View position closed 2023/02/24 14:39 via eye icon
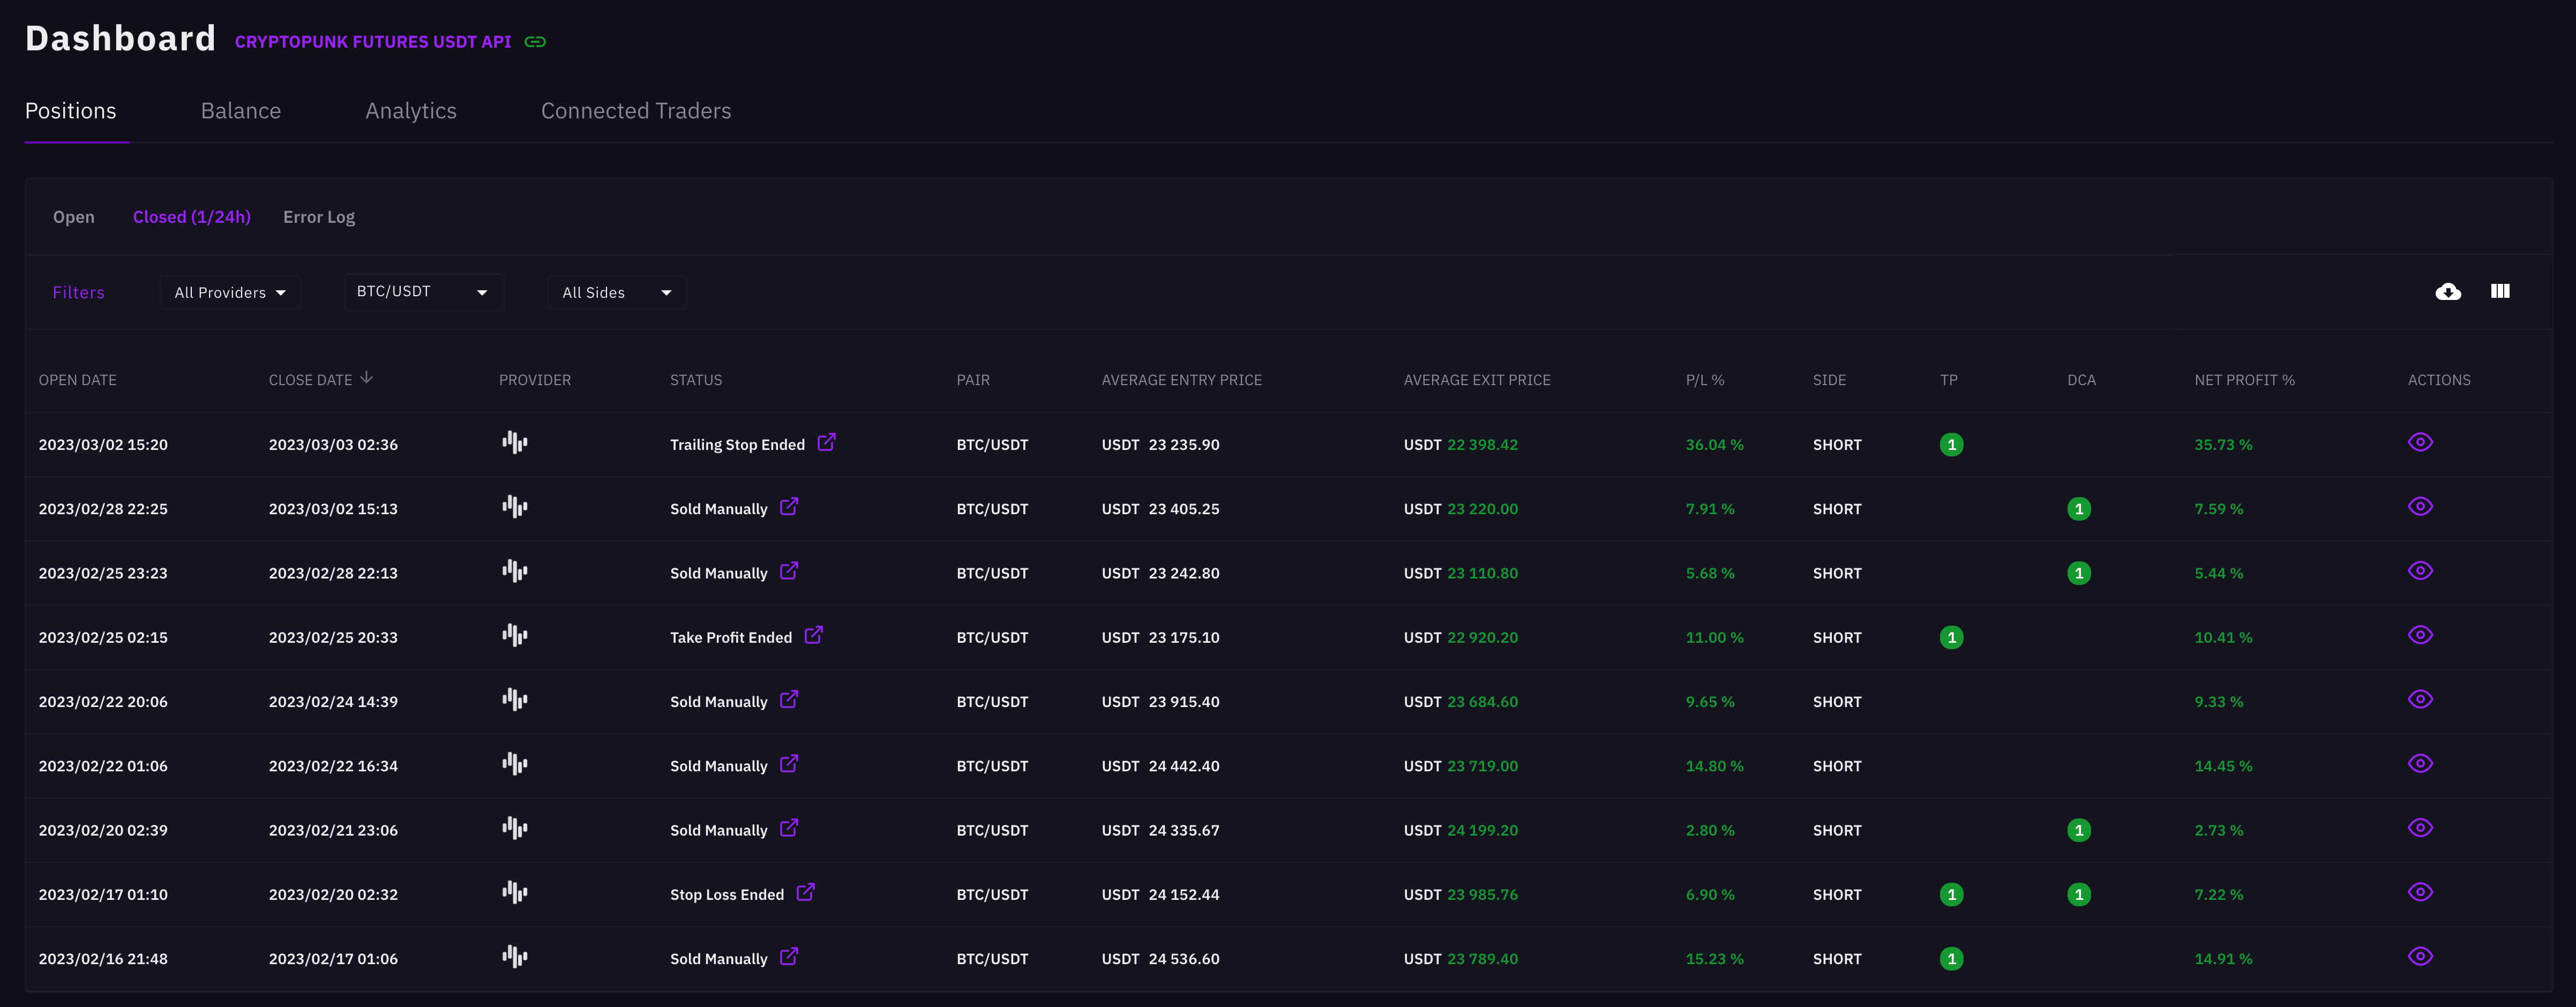 (2420, 699)
